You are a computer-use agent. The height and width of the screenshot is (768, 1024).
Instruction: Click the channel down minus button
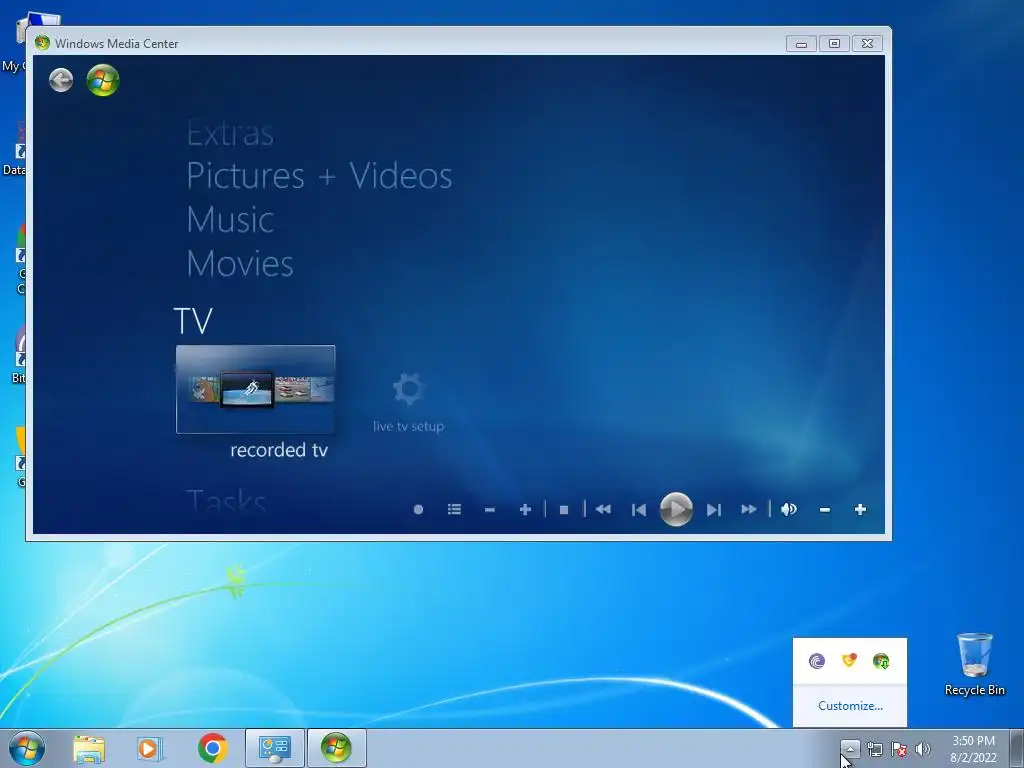490,510
